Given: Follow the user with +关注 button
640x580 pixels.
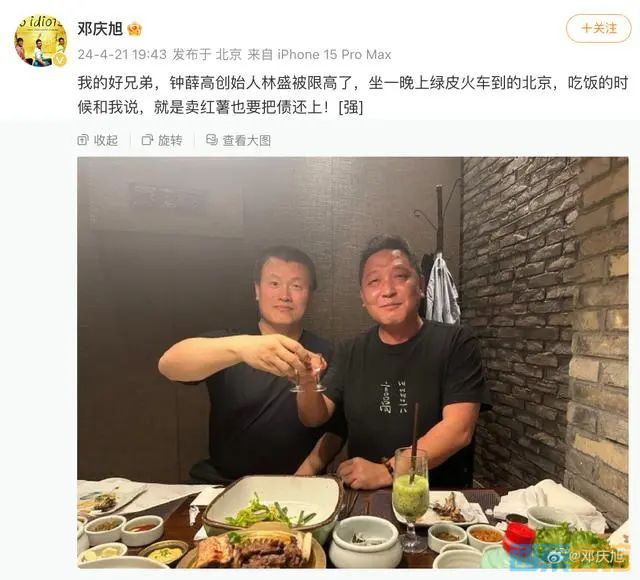Looking at the screenshot, I should point(598,28).
